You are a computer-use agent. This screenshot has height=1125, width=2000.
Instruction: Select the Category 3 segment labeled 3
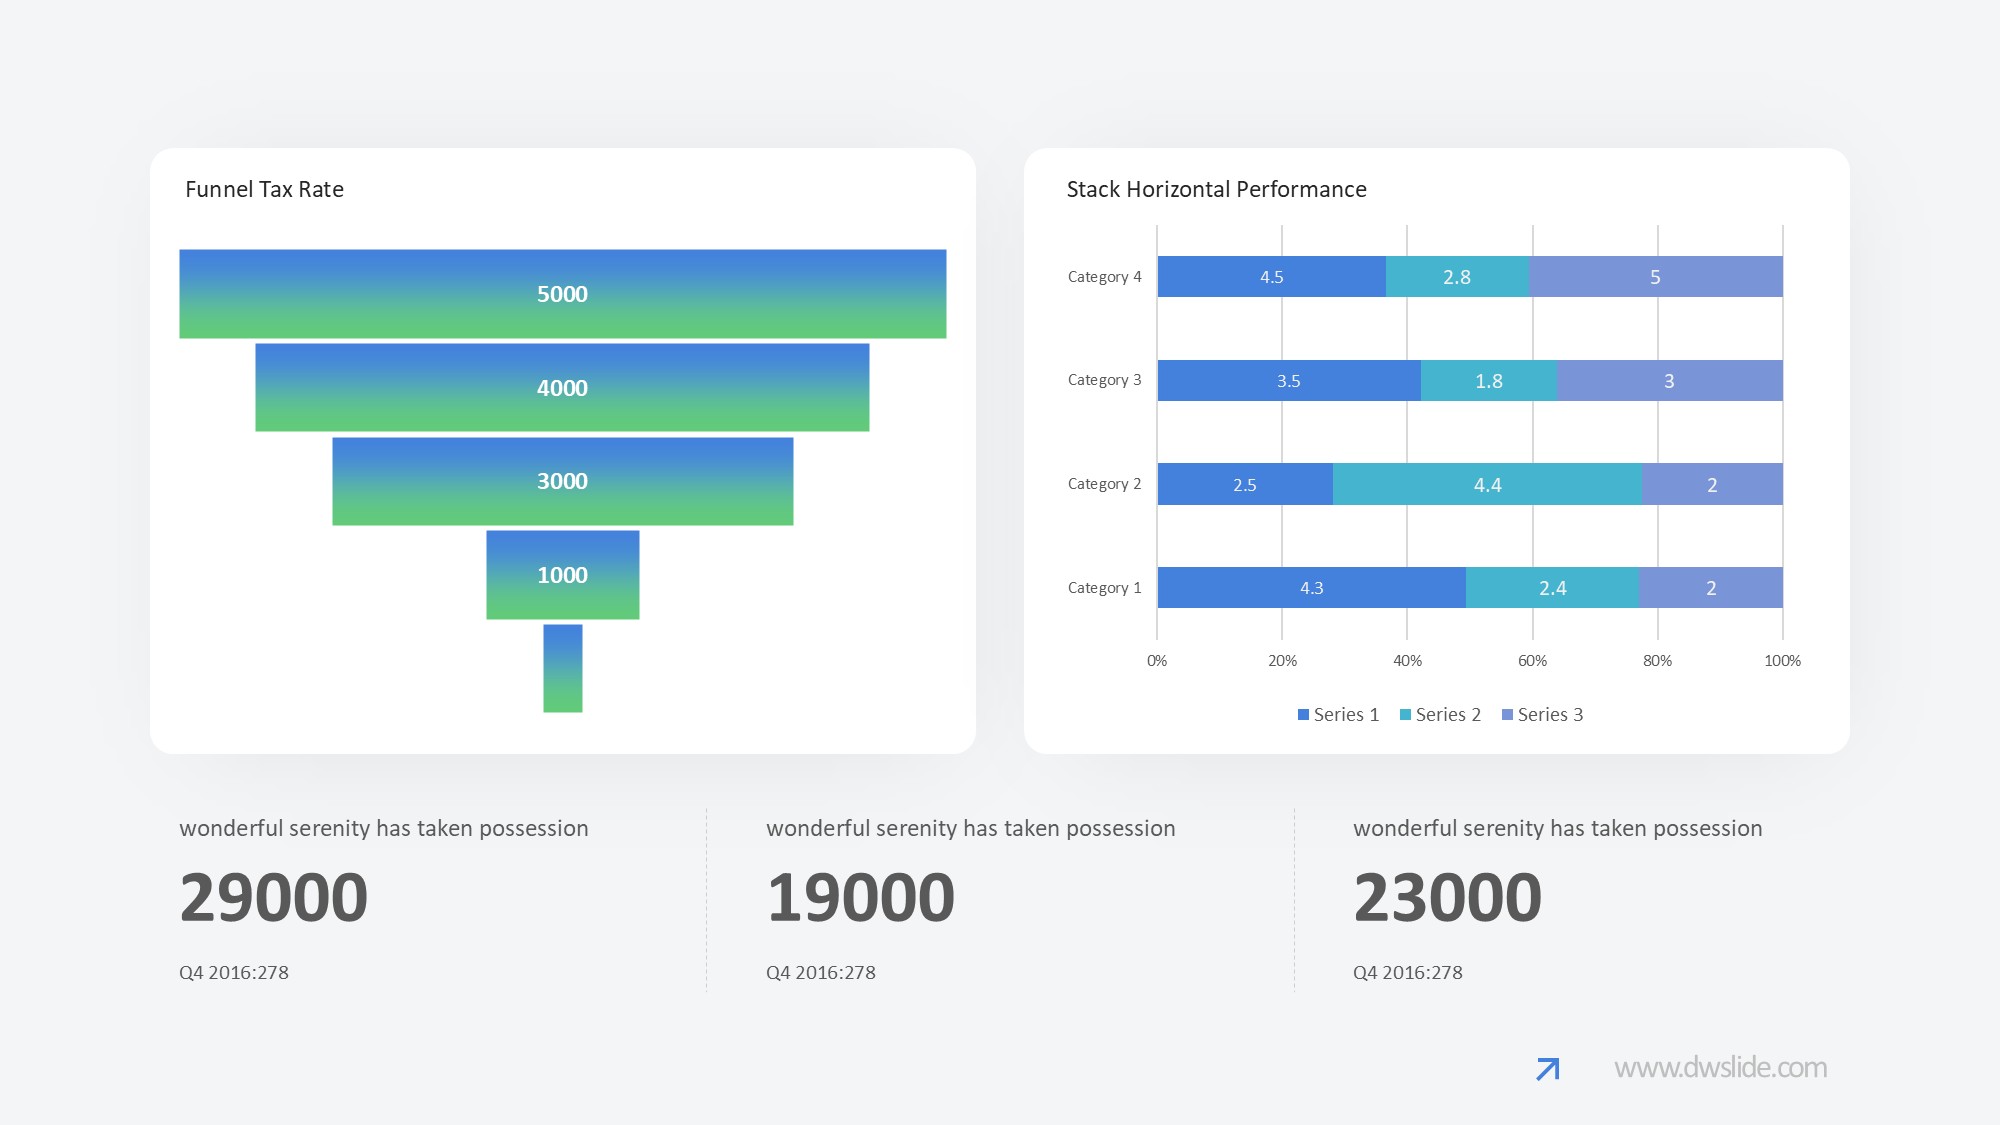coord(1669,381)
